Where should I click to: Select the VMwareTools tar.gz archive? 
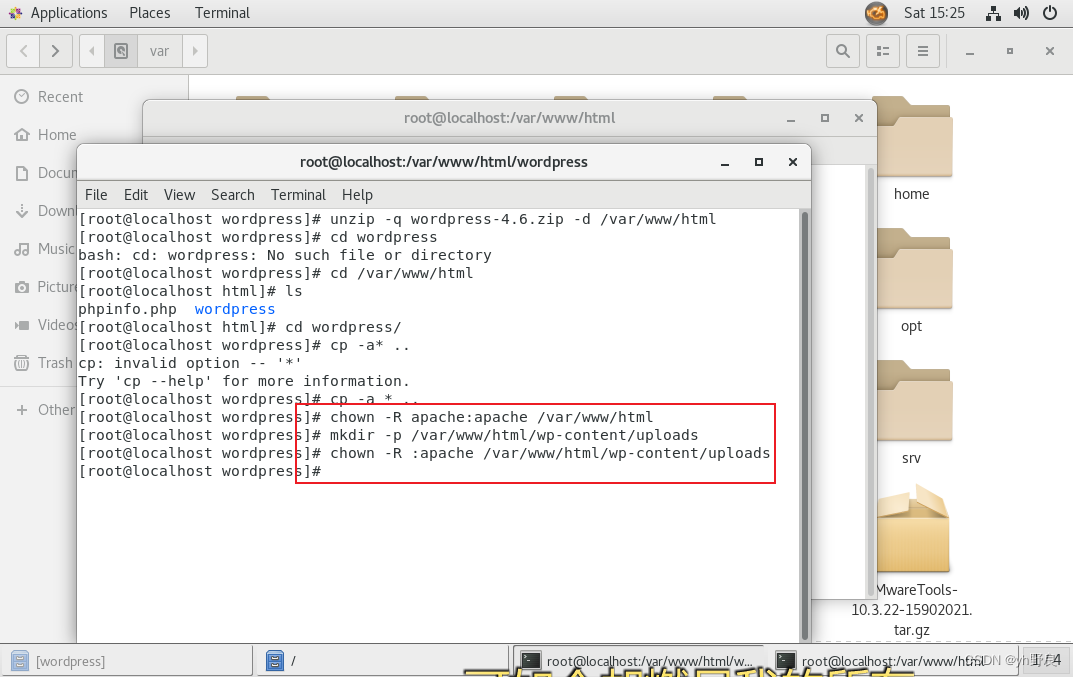[913, 528]
